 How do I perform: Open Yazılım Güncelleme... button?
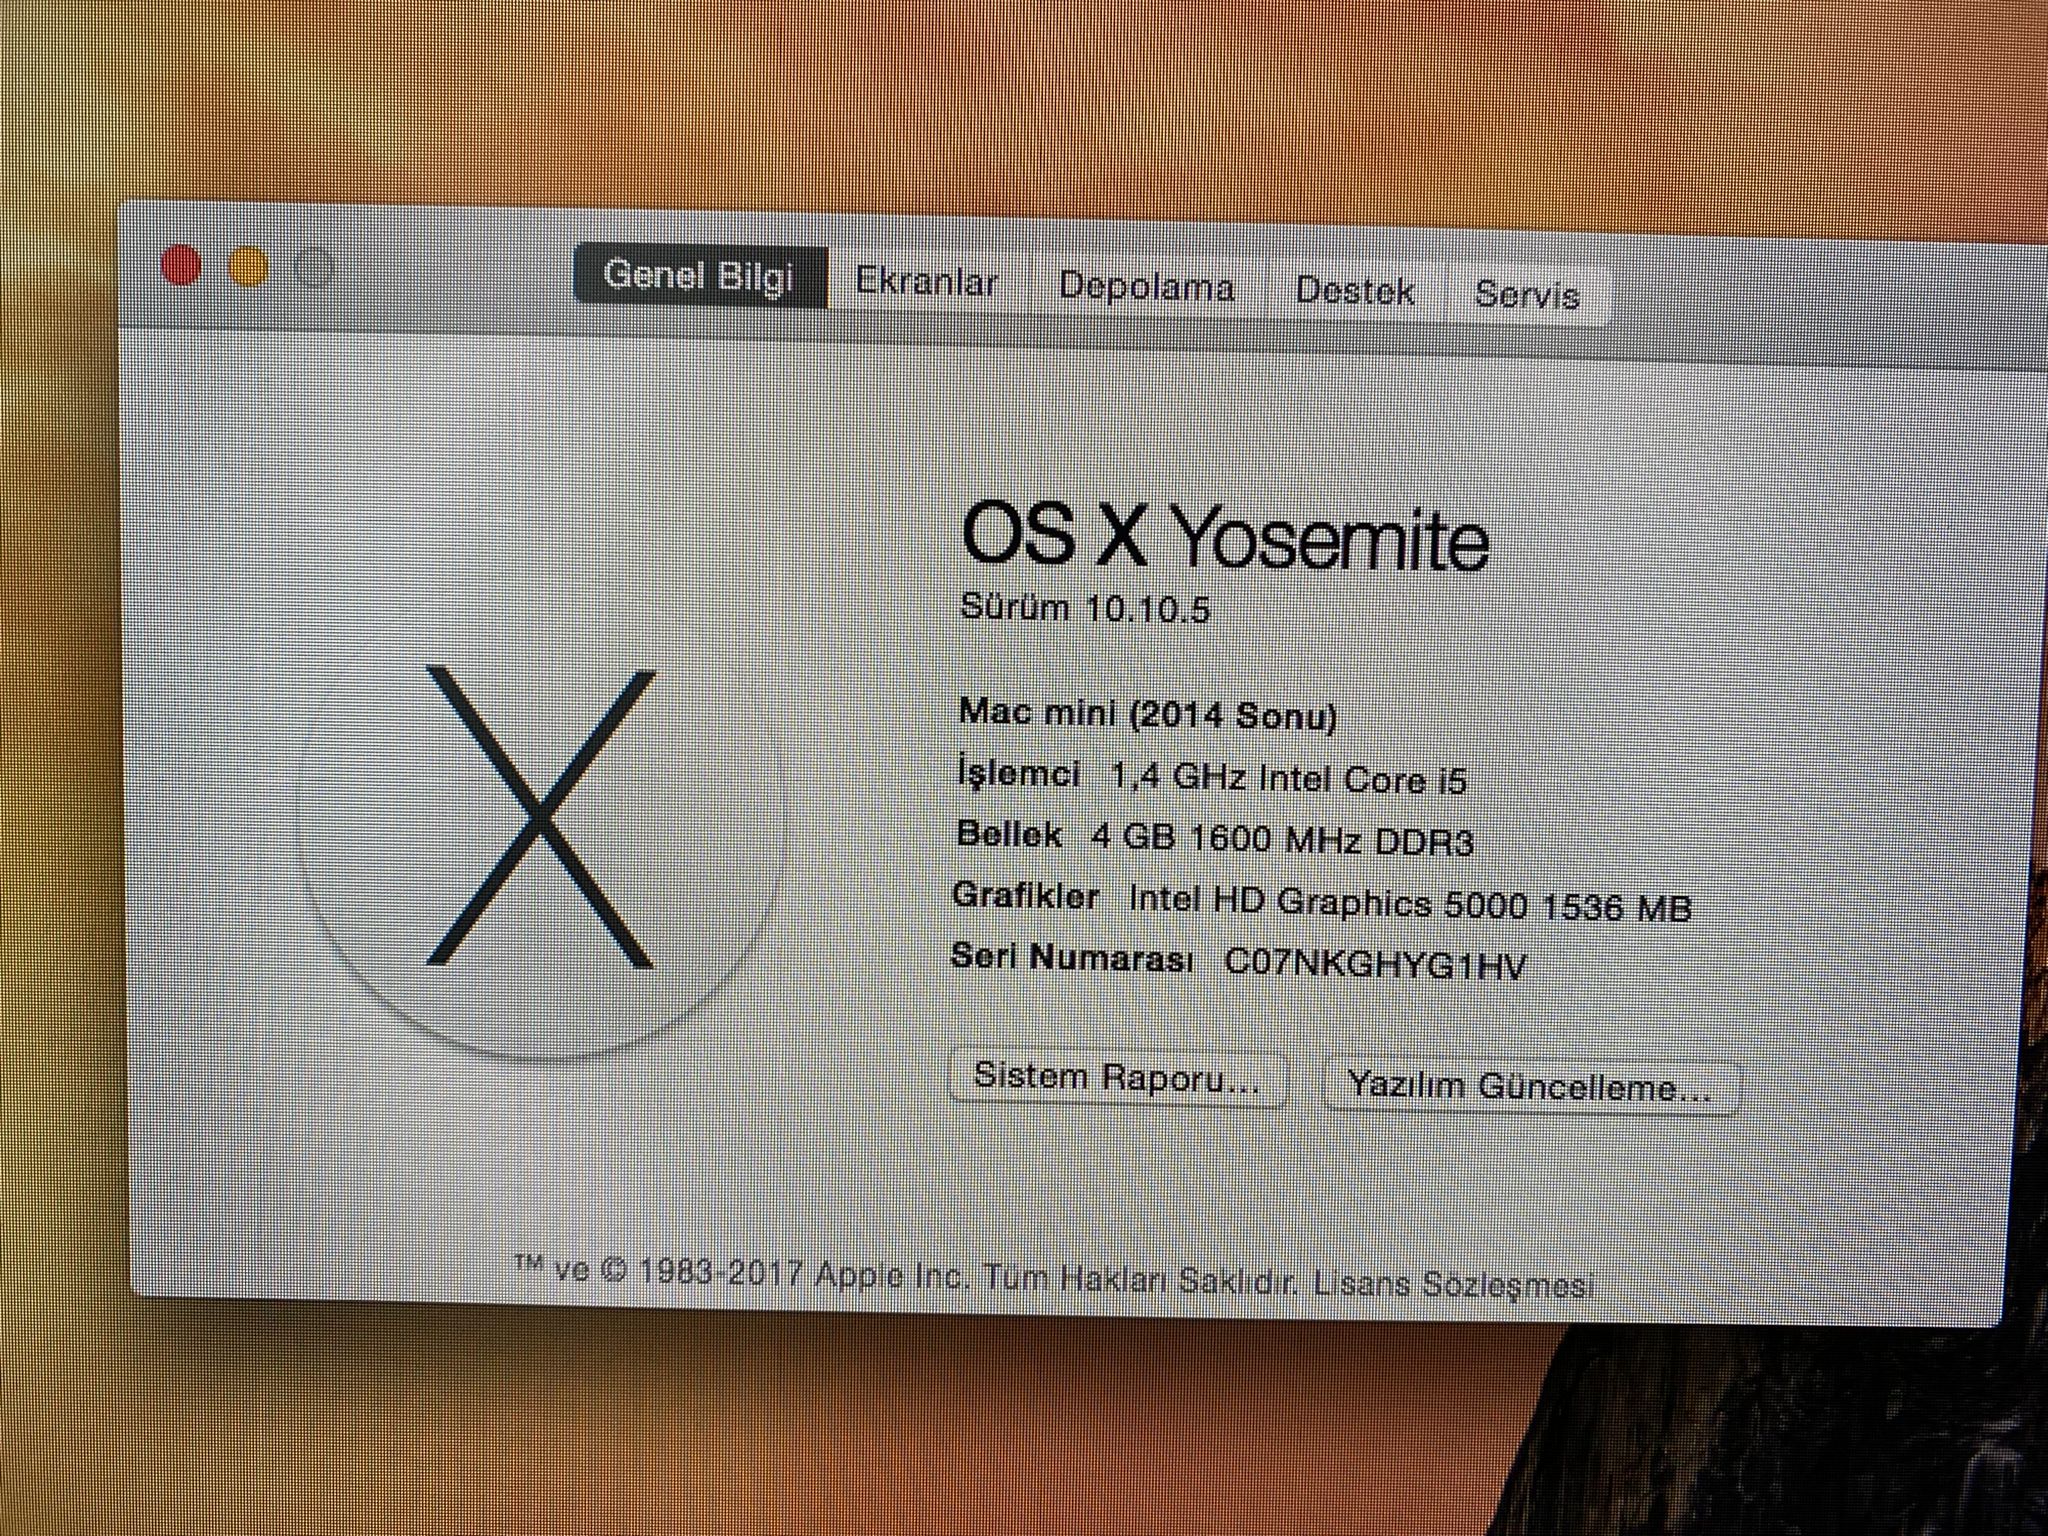click(1530, 1086)
